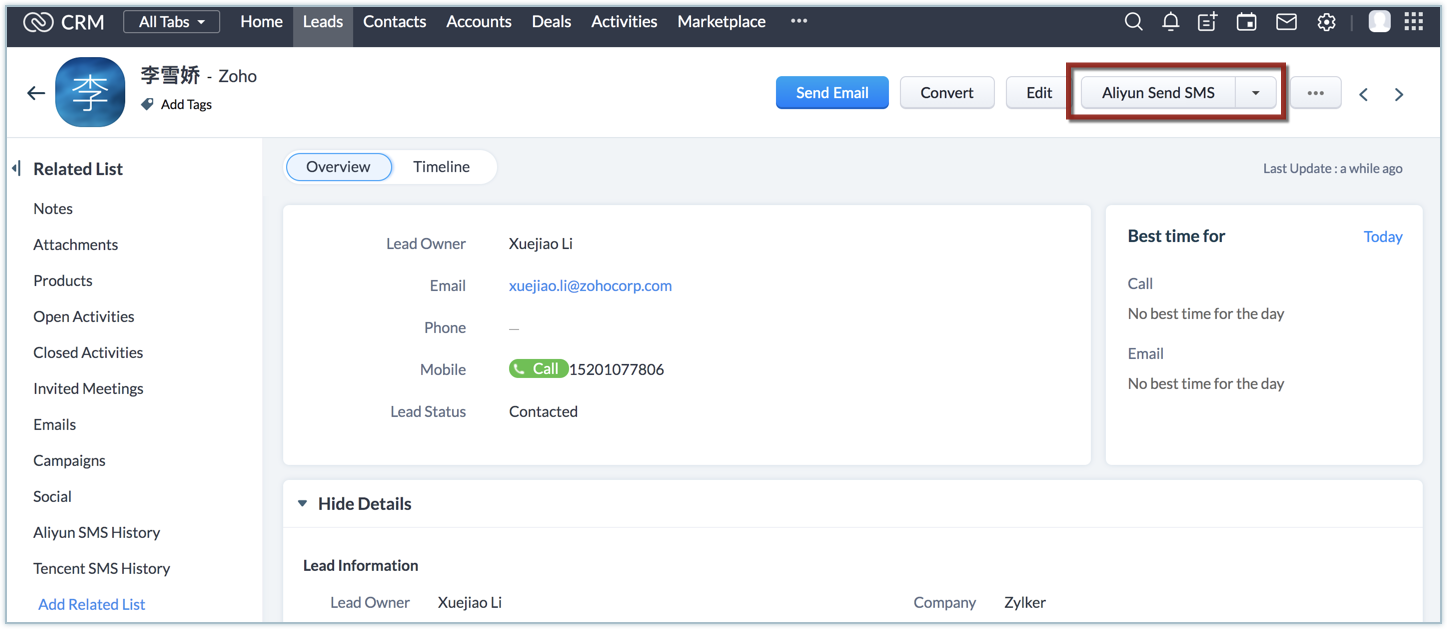Open the Accounts tab
Image resolution: width=1447 pixels, height=629 pixels.
click(x=479, y=22)
